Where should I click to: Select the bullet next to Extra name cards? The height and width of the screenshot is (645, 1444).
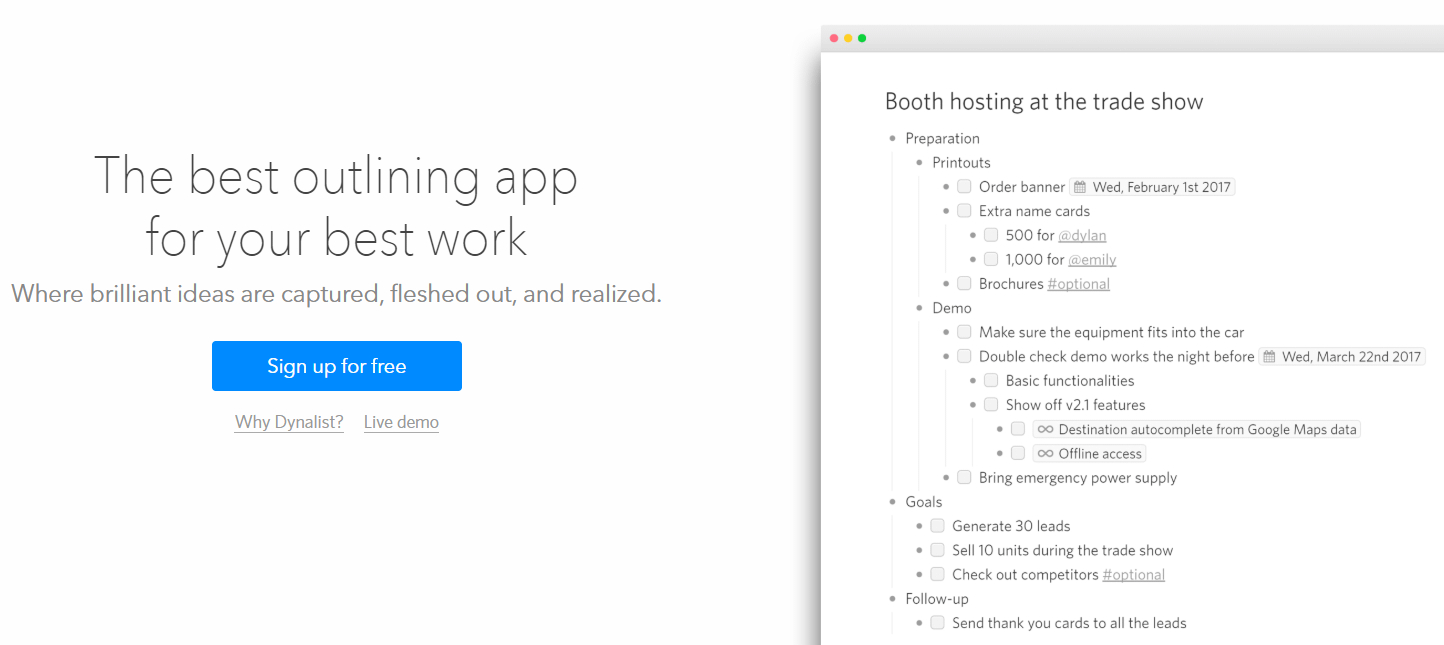(947, 210)
